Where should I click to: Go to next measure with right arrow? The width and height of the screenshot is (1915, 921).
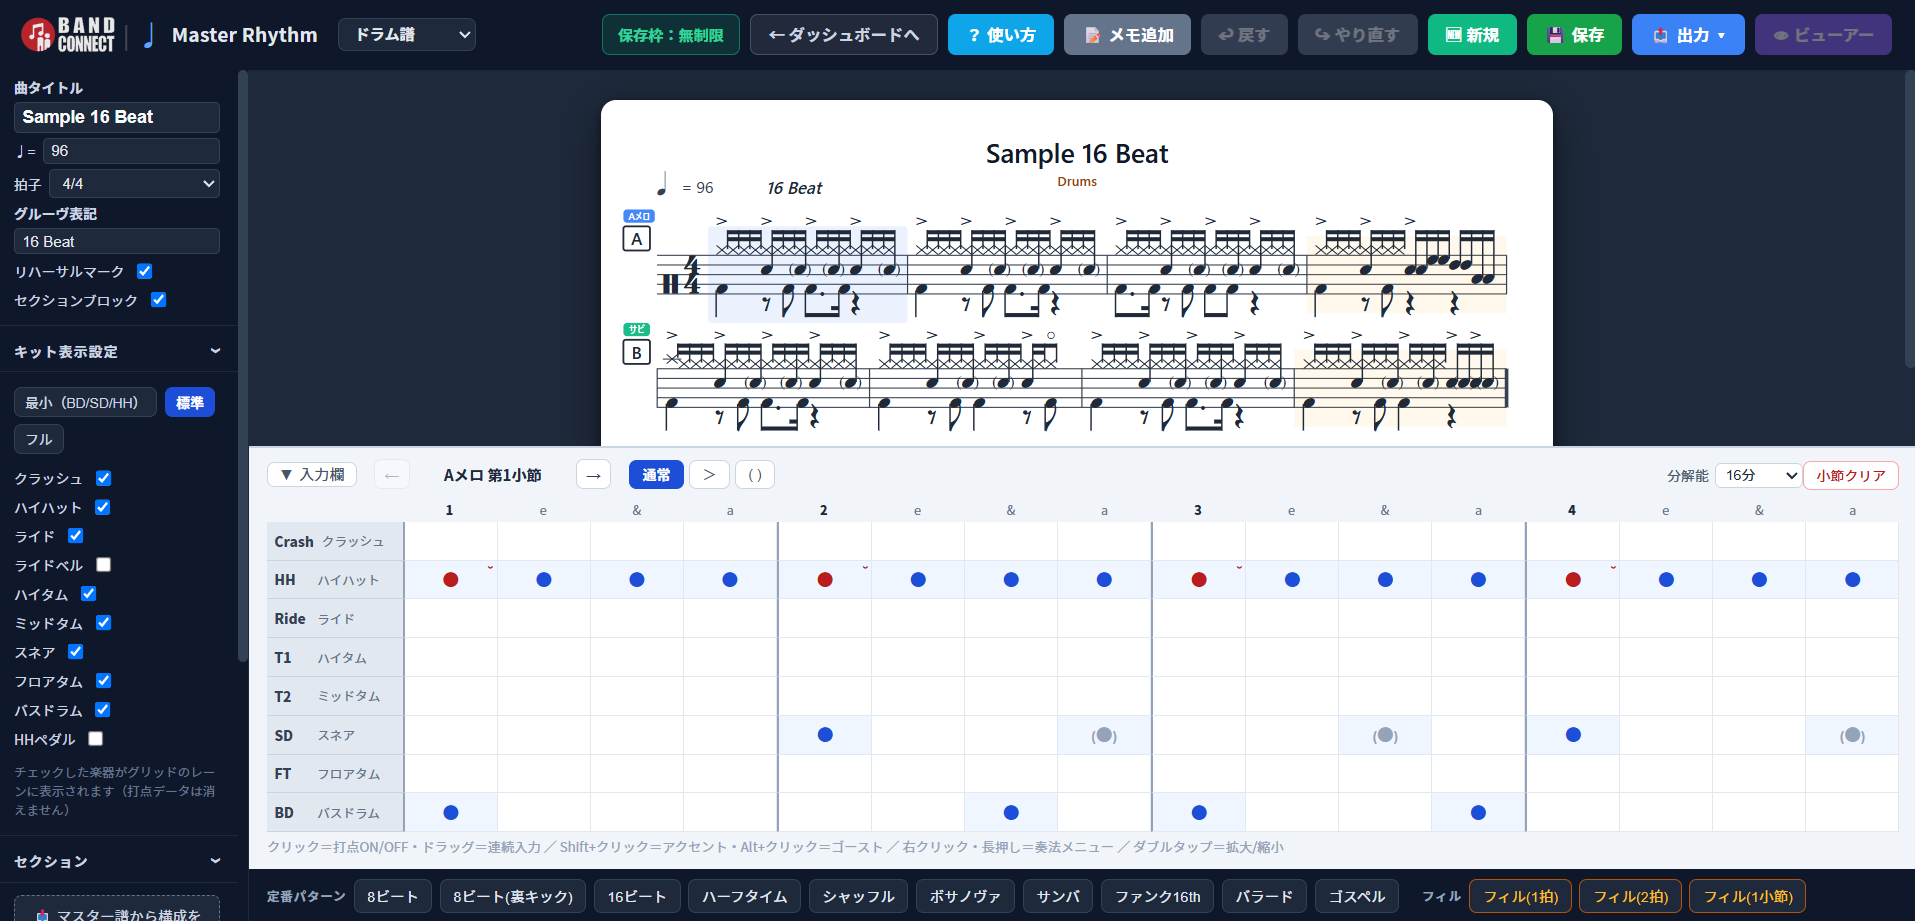[593, 475]
